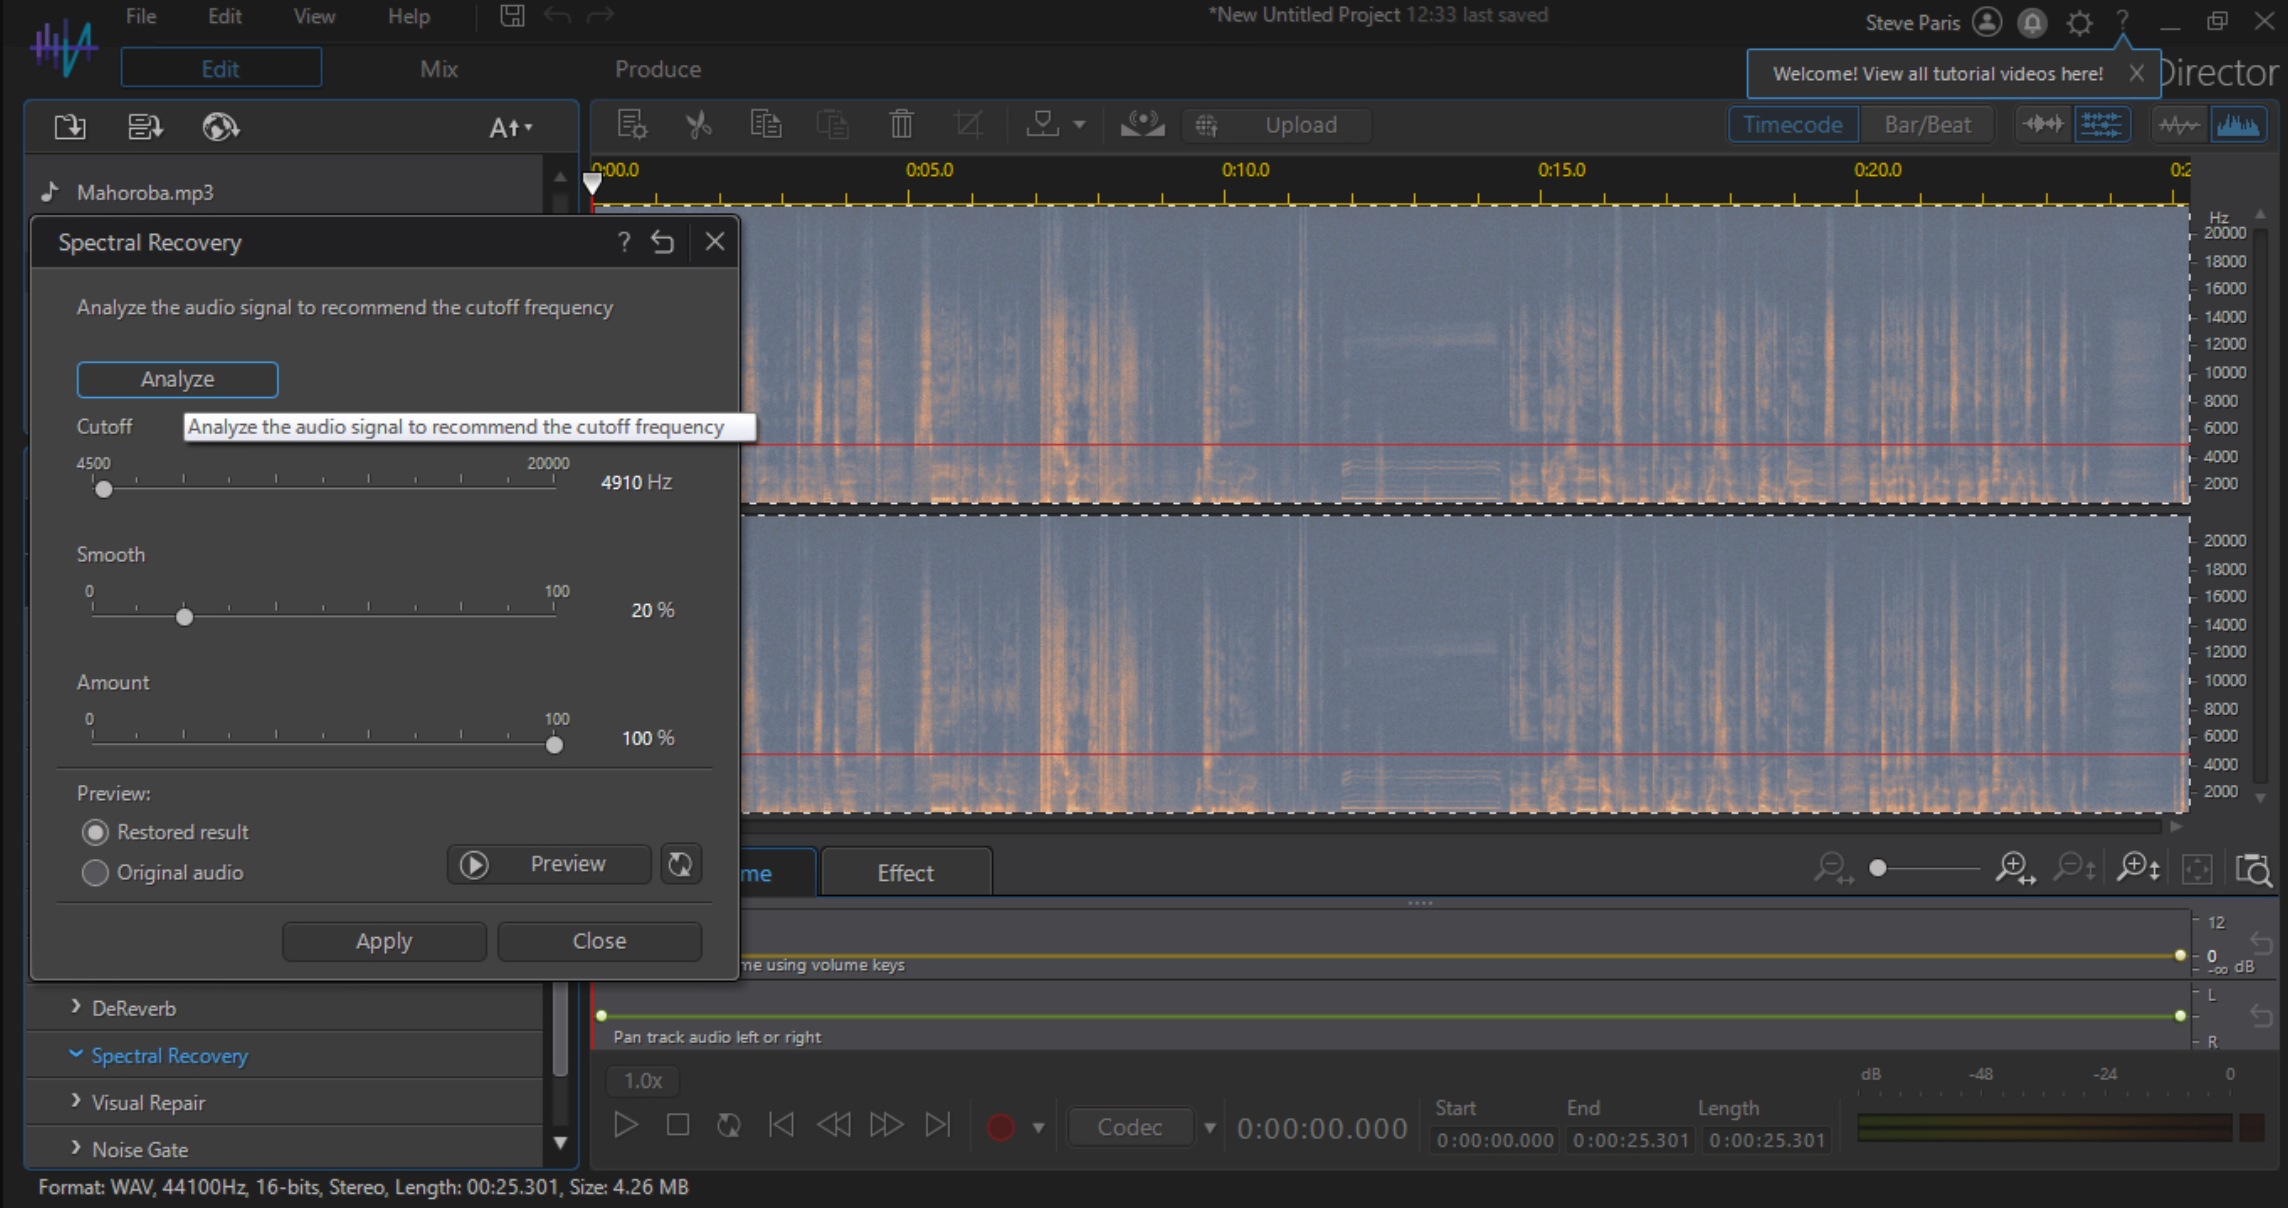2288x1208 pixels.
Task: Delete the clip using the trash icon
Action: 900,124
